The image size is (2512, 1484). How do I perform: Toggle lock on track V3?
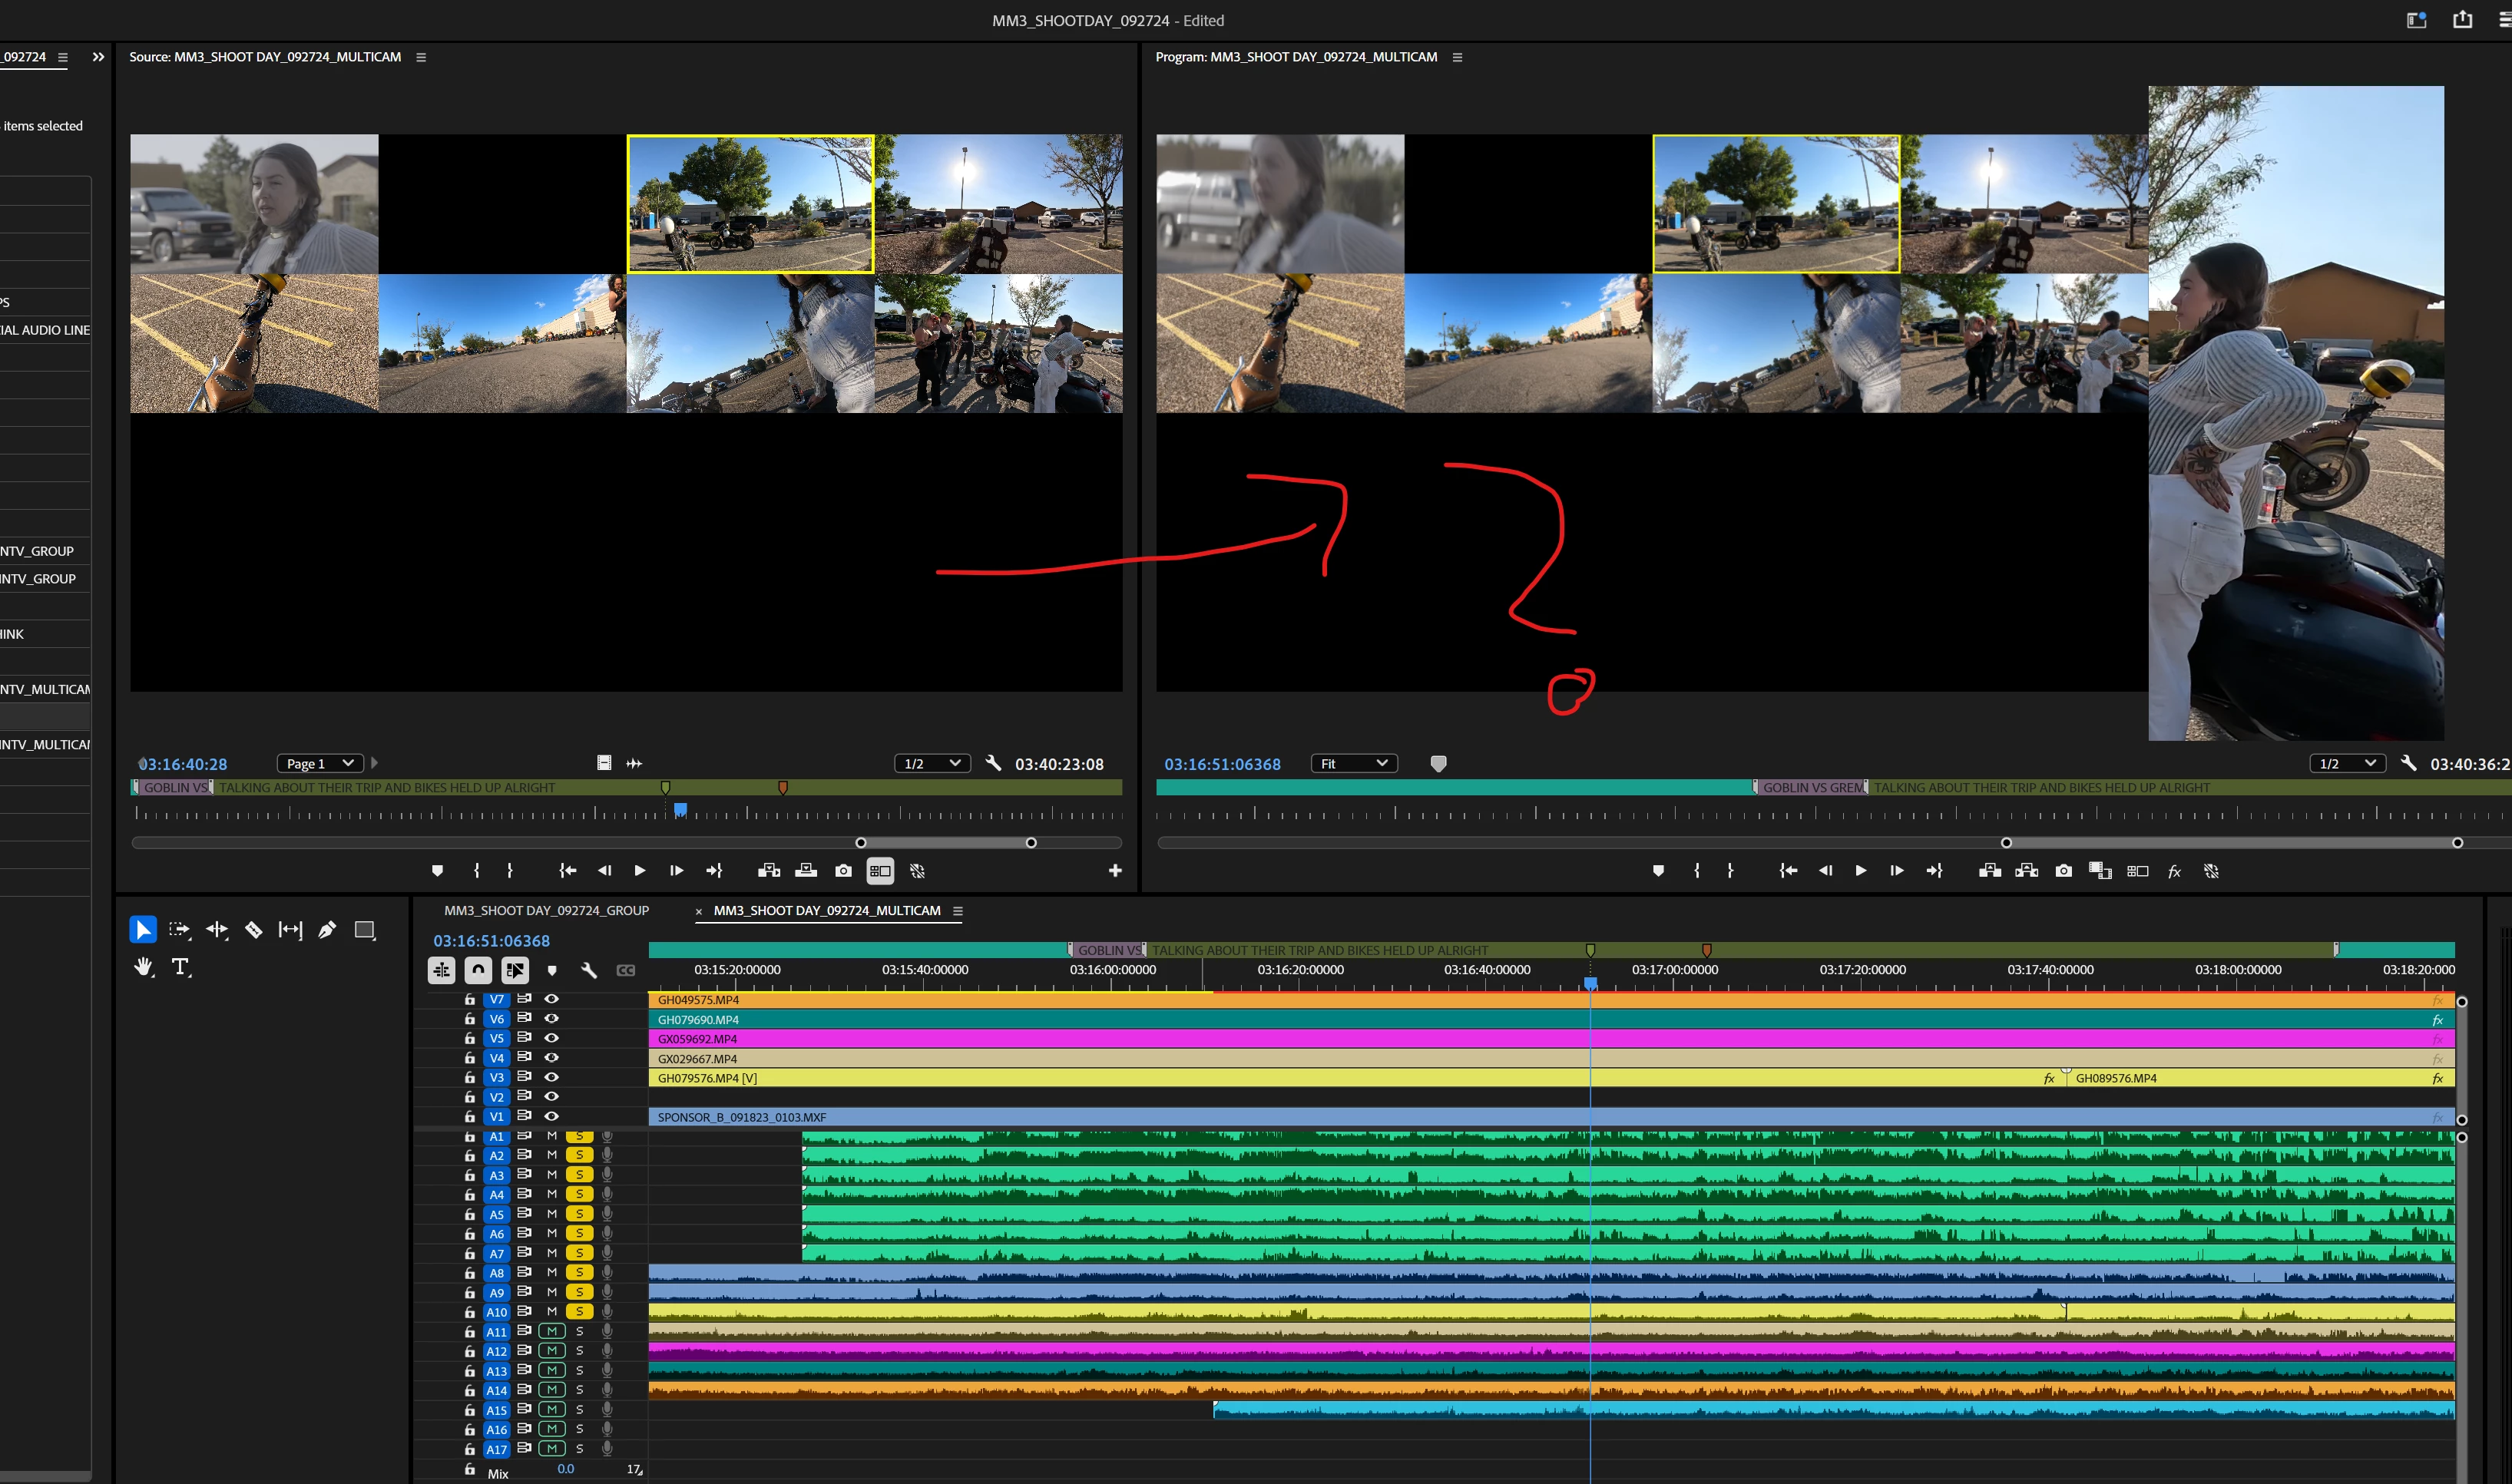(x=469, y=1078)
